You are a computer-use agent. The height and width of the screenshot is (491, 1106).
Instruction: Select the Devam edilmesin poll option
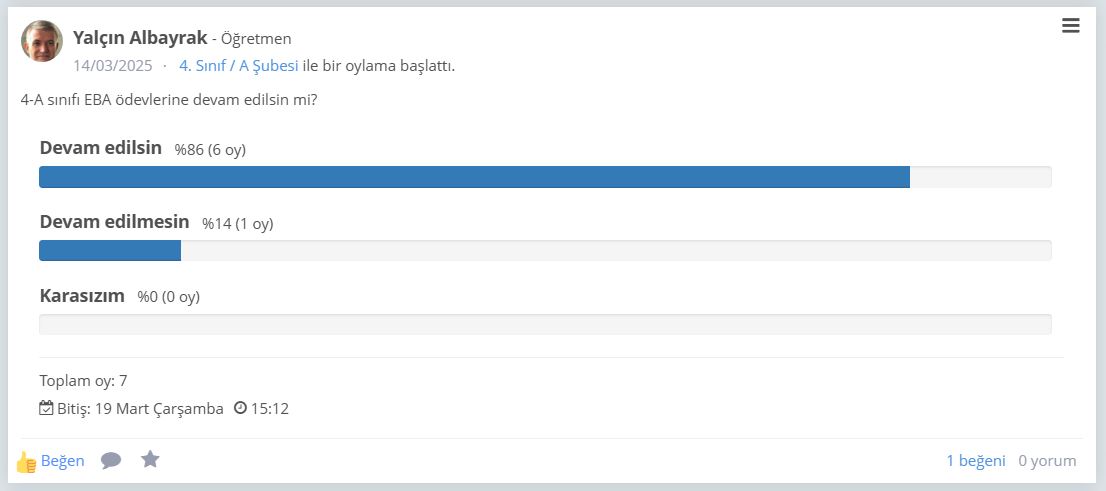click(x=114, y=222)
